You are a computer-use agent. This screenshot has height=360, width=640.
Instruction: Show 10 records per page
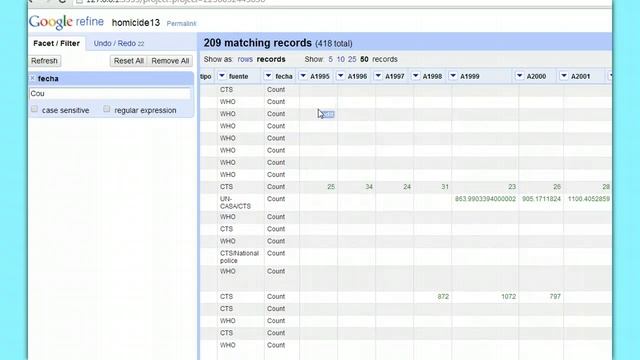point(340,59)
